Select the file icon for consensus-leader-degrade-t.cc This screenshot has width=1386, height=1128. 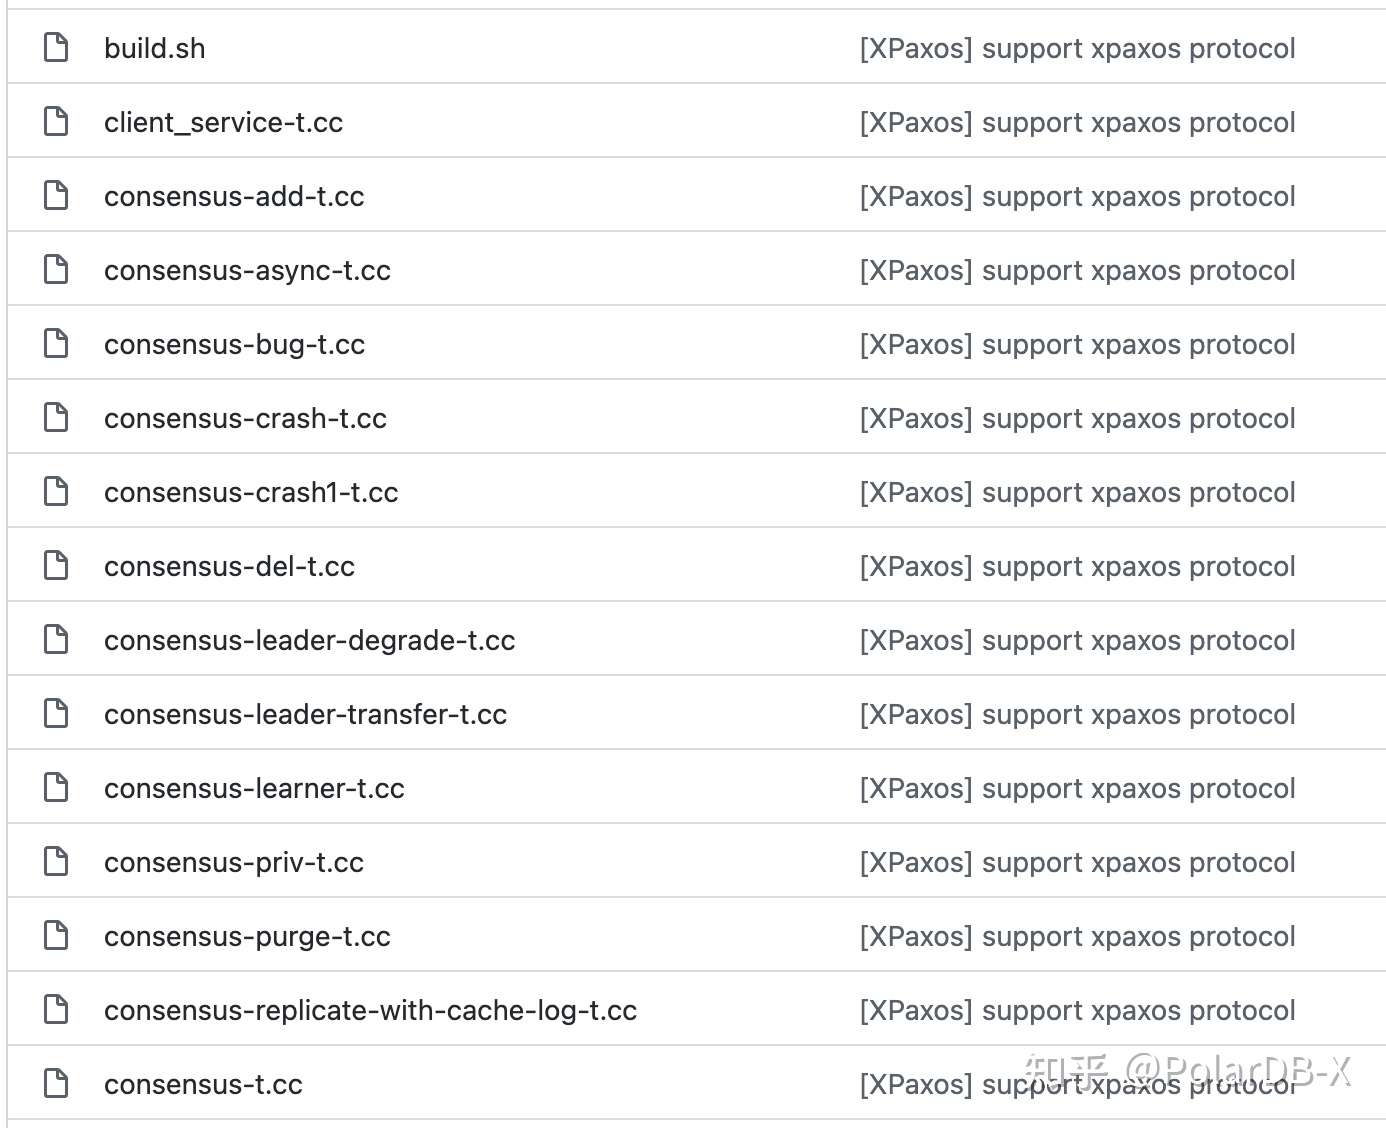(57, 639)
